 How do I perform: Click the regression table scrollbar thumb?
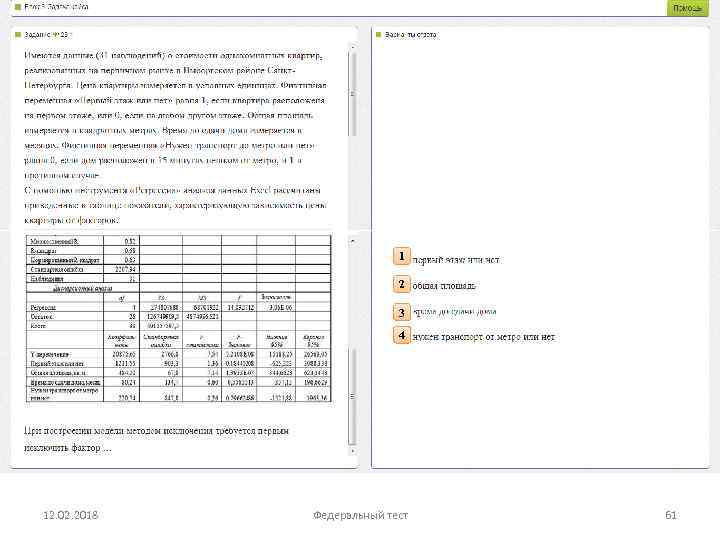tap(353, 396)
